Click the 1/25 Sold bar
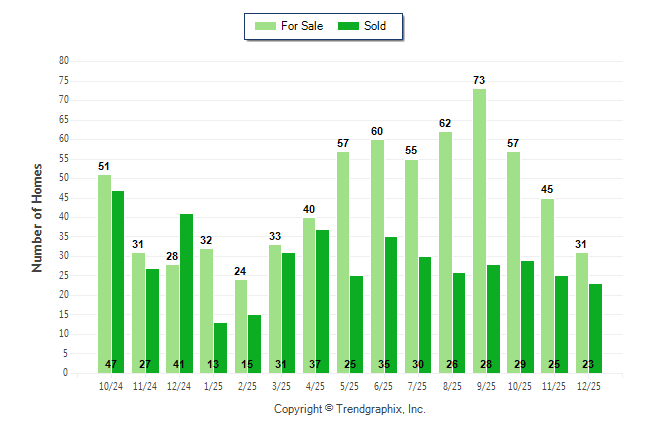The height and width of the screenshot is (434, 646). (220, 347)
